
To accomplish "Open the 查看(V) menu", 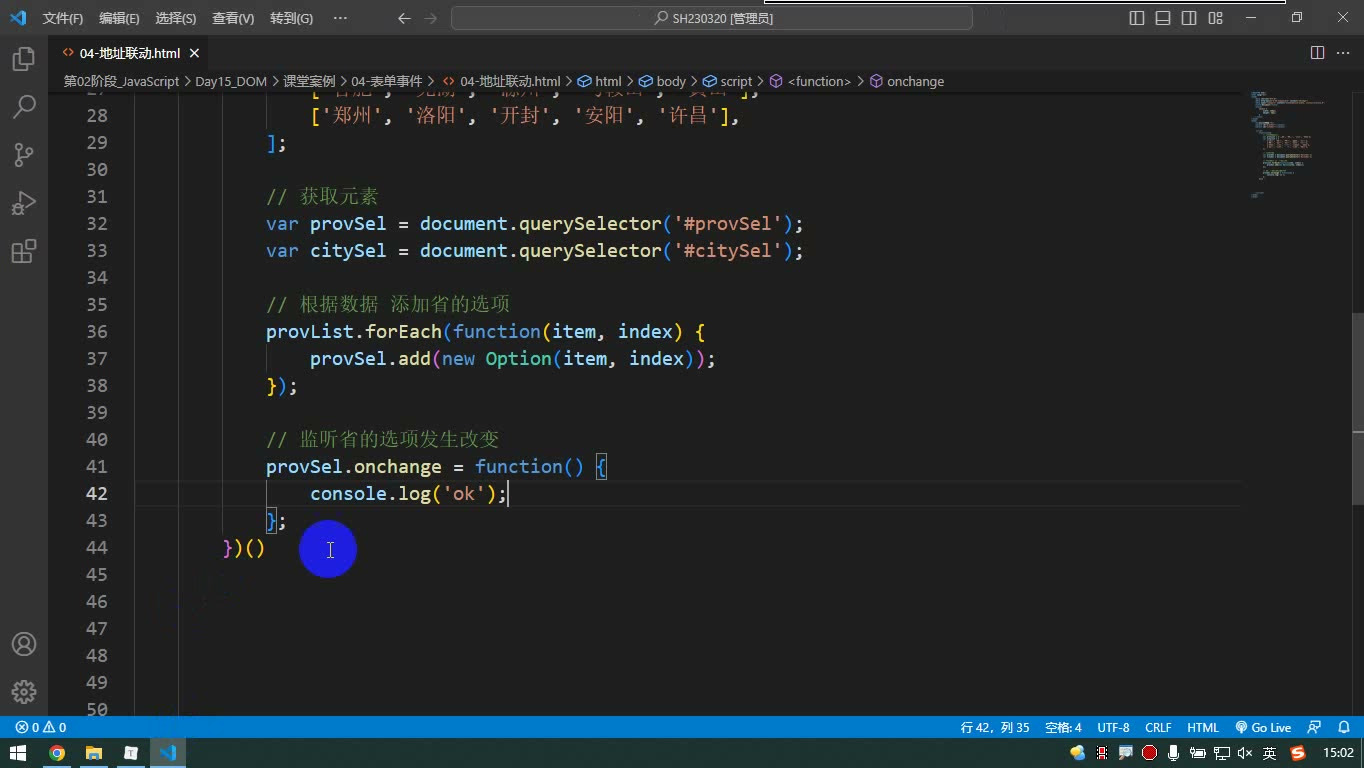I will click(233, 18).
